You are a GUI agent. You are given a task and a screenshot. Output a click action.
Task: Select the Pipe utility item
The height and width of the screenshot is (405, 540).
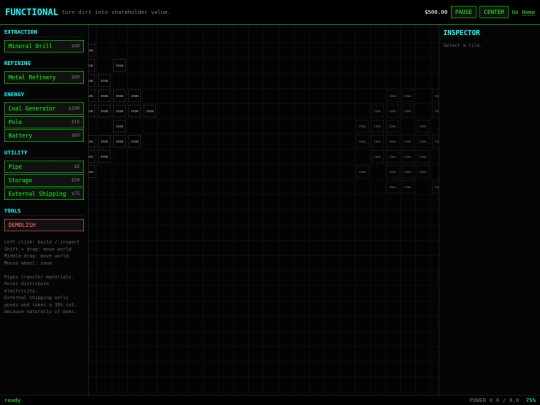click(x=44, y=167)
